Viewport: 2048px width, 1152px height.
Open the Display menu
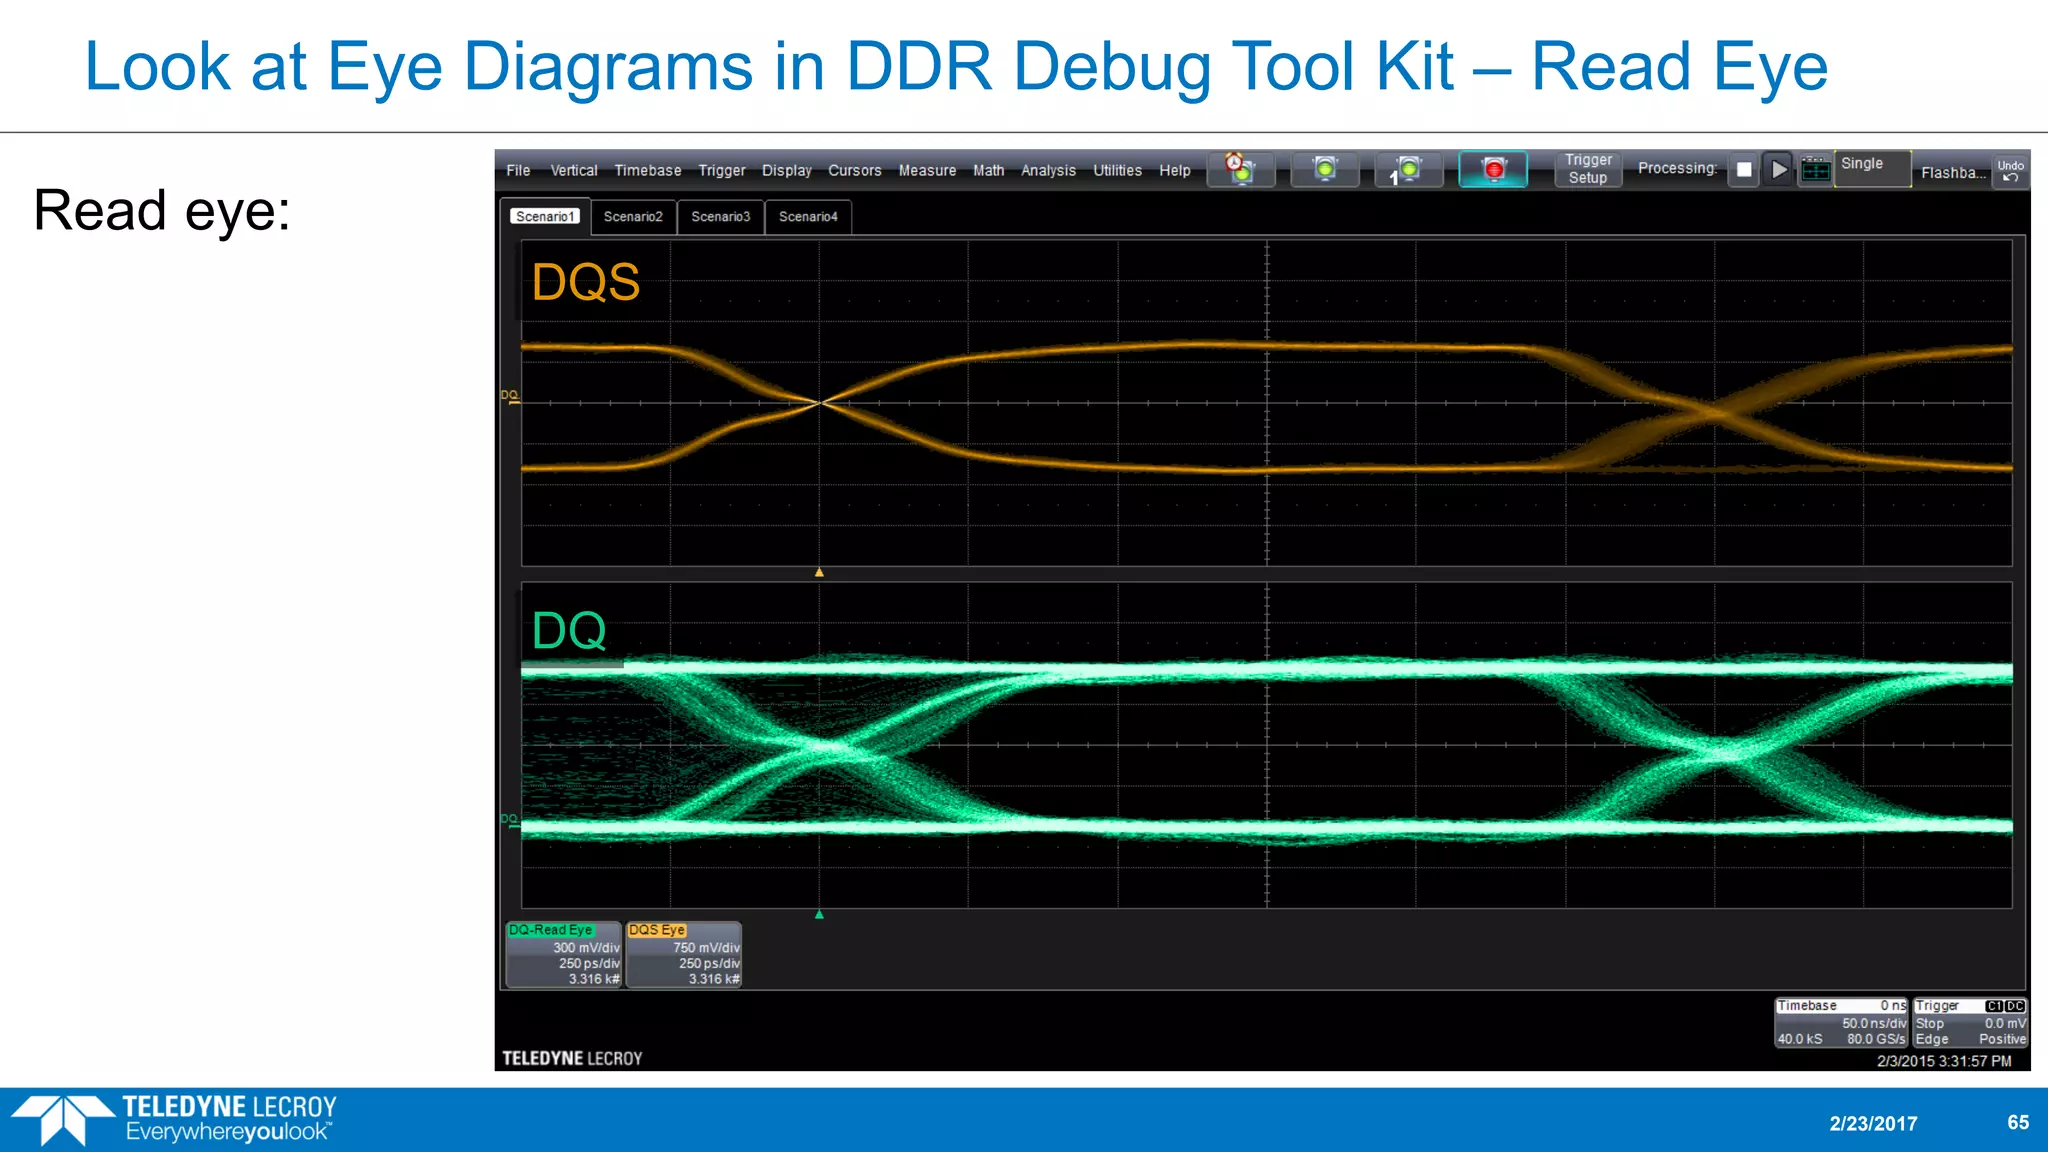coord(787,170)
